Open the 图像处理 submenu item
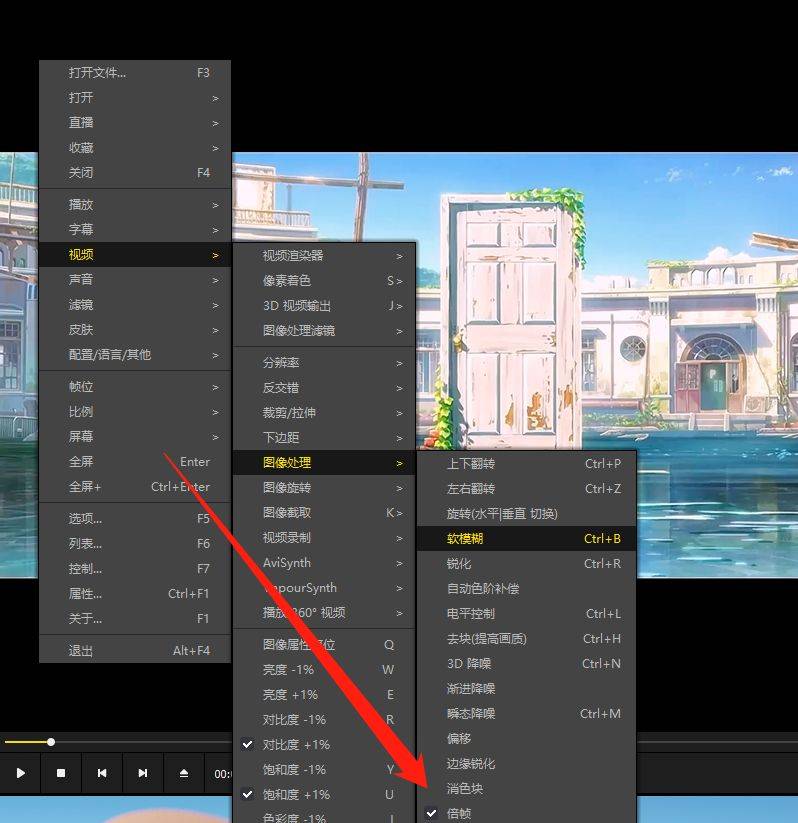The image size is (798, 823). [x=324, y=463]
